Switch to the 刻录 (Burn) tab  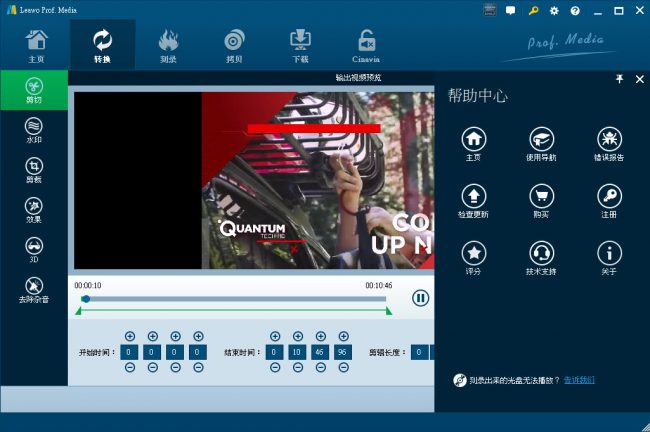point(168,44)
